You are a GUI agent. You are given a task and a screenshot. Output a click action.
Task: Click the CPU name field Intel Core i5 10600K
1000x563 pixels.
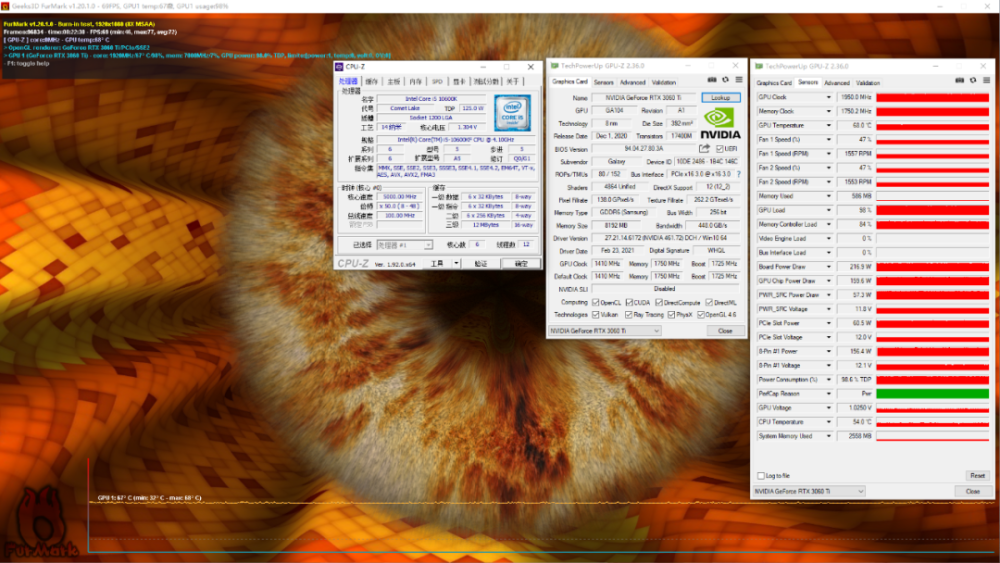[431, 99]
